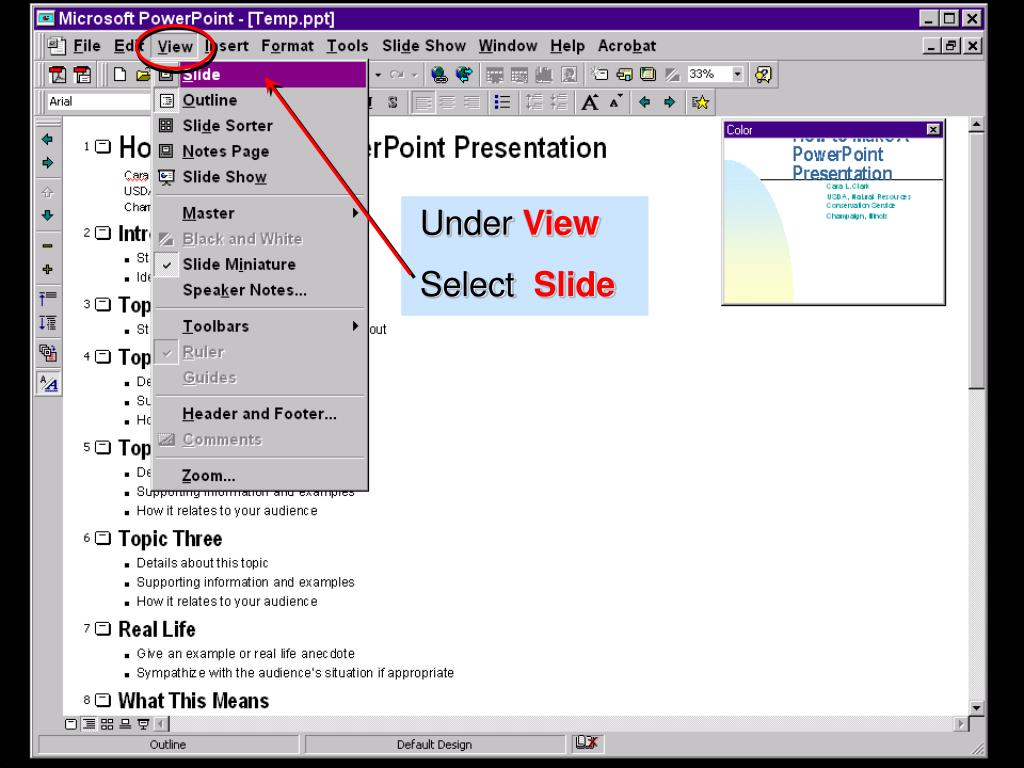Viewport: 1024px width, 768px height.
Task: Click the first Acrobat PDF toolbar icon
Action: click(57, 74)
